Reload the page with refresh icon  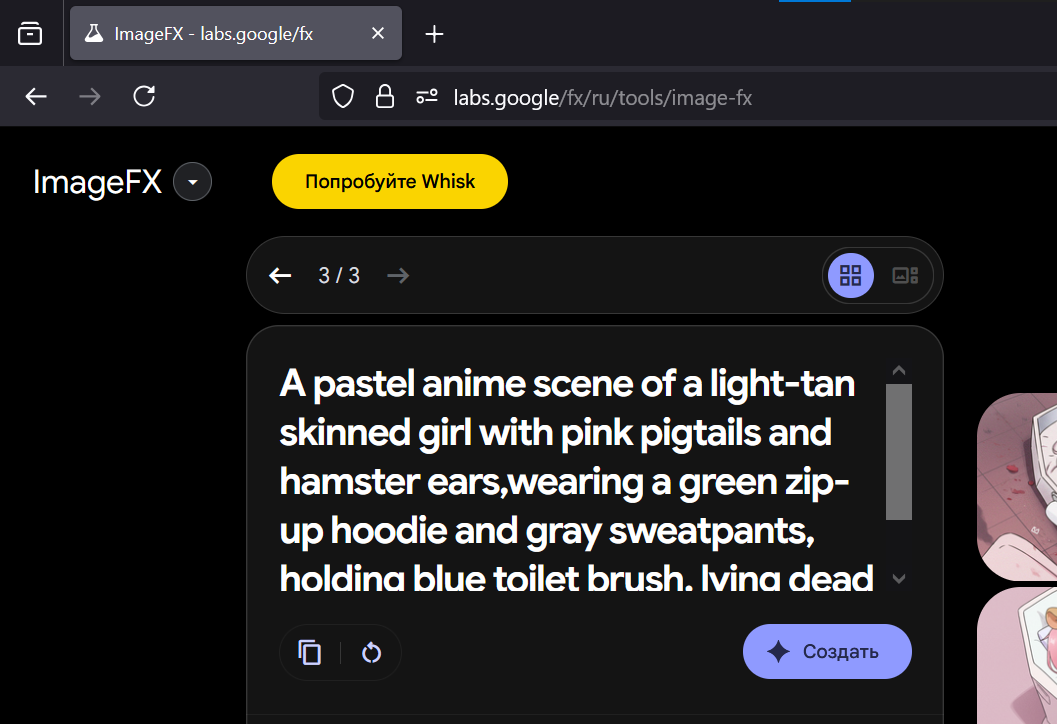pyautogui.click(x=144, y=96)
